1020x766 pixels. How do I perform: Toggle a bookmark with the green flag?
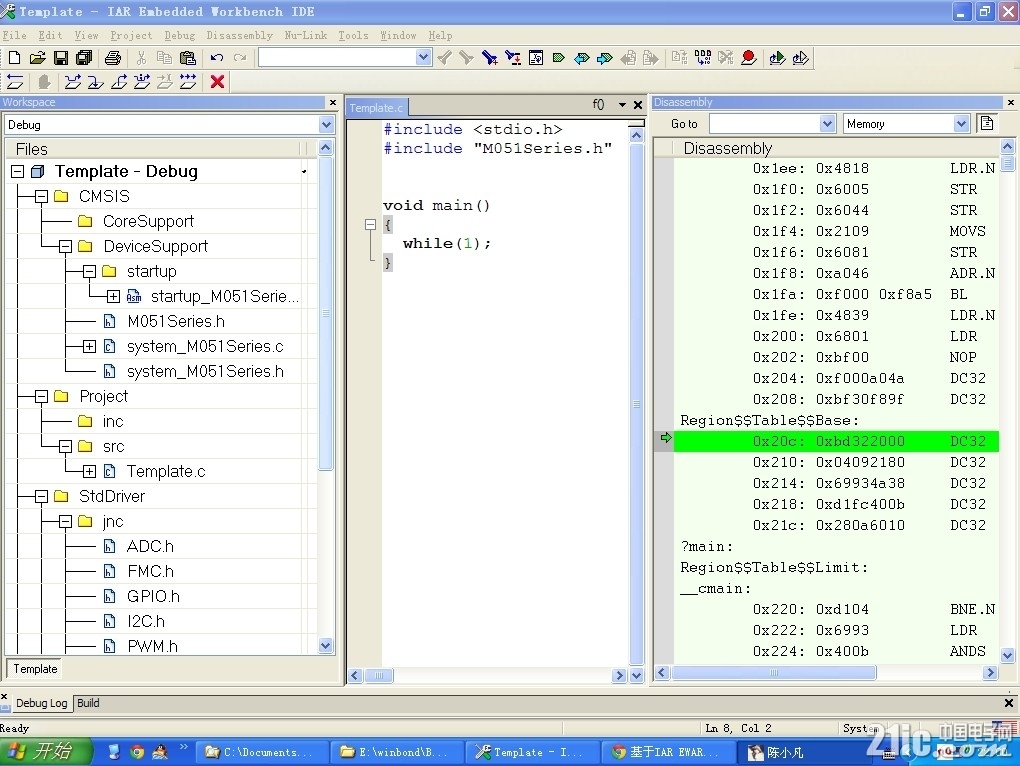[558, 58]
